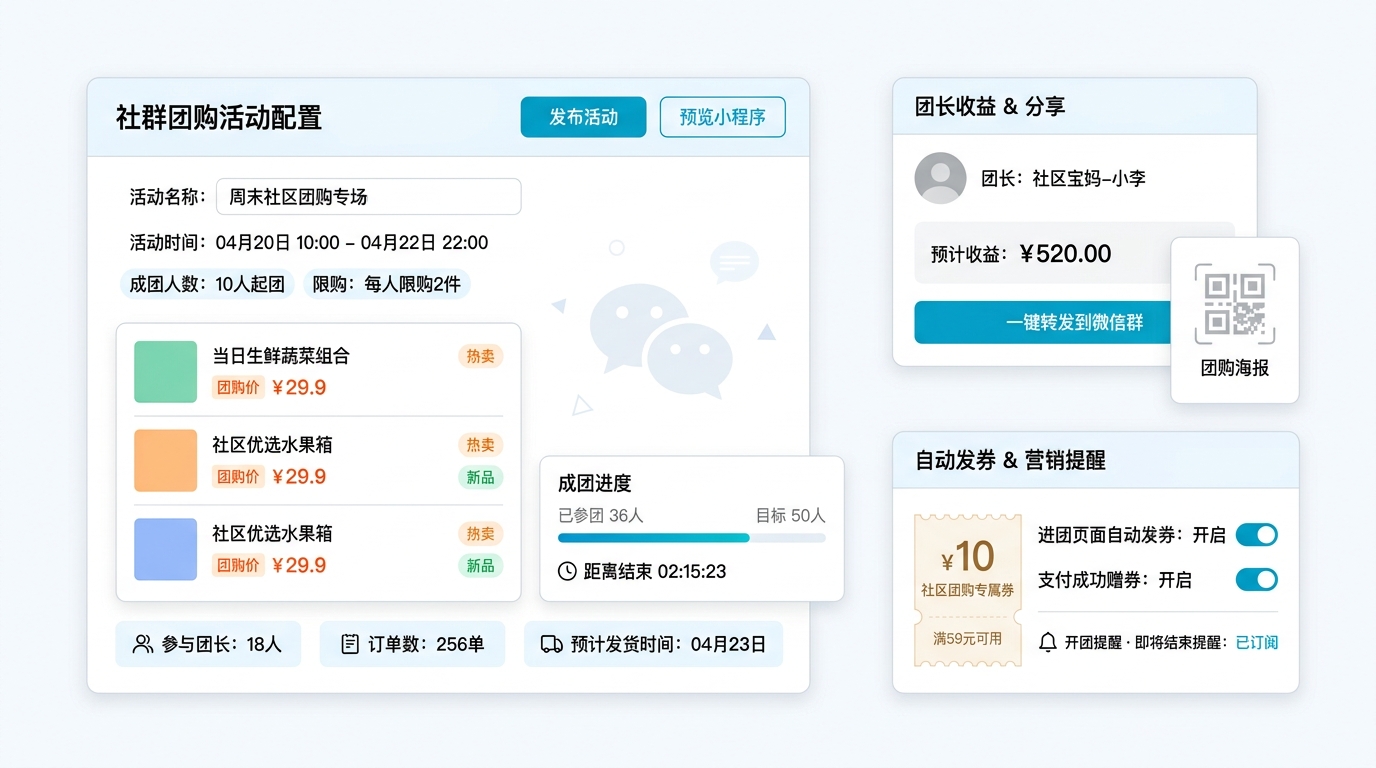Click the 限购：每人限购2件 chip
Image resolution: width=1376 pixels, height=768 pixels.
click(x=387, y=284)
